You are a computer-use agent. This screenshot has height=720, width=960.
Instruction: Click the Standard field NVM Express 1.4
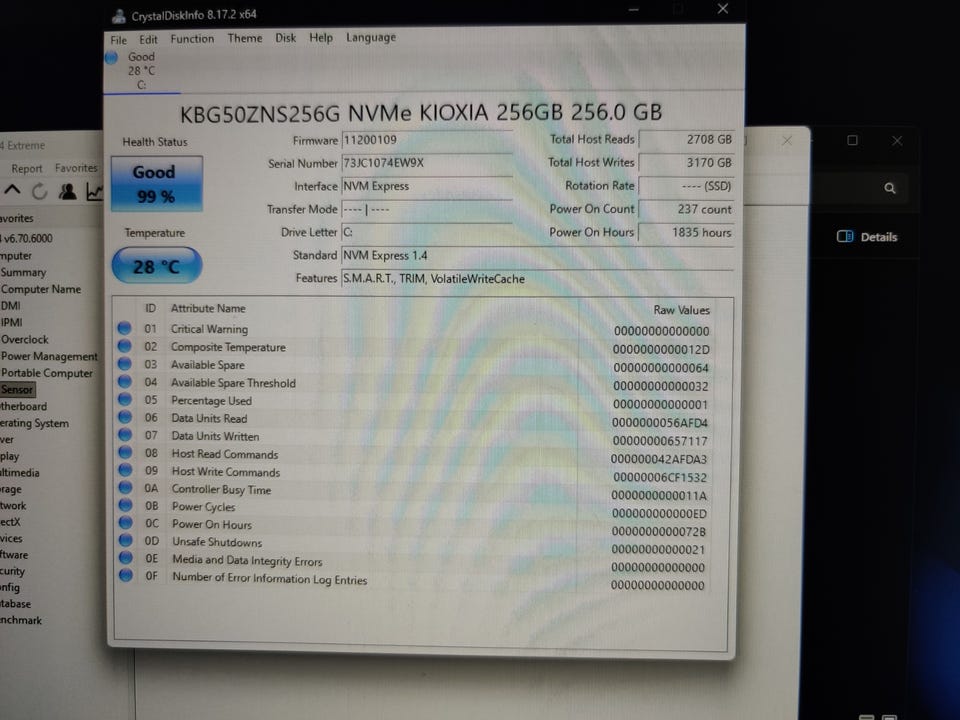click(x=537, y=255)
